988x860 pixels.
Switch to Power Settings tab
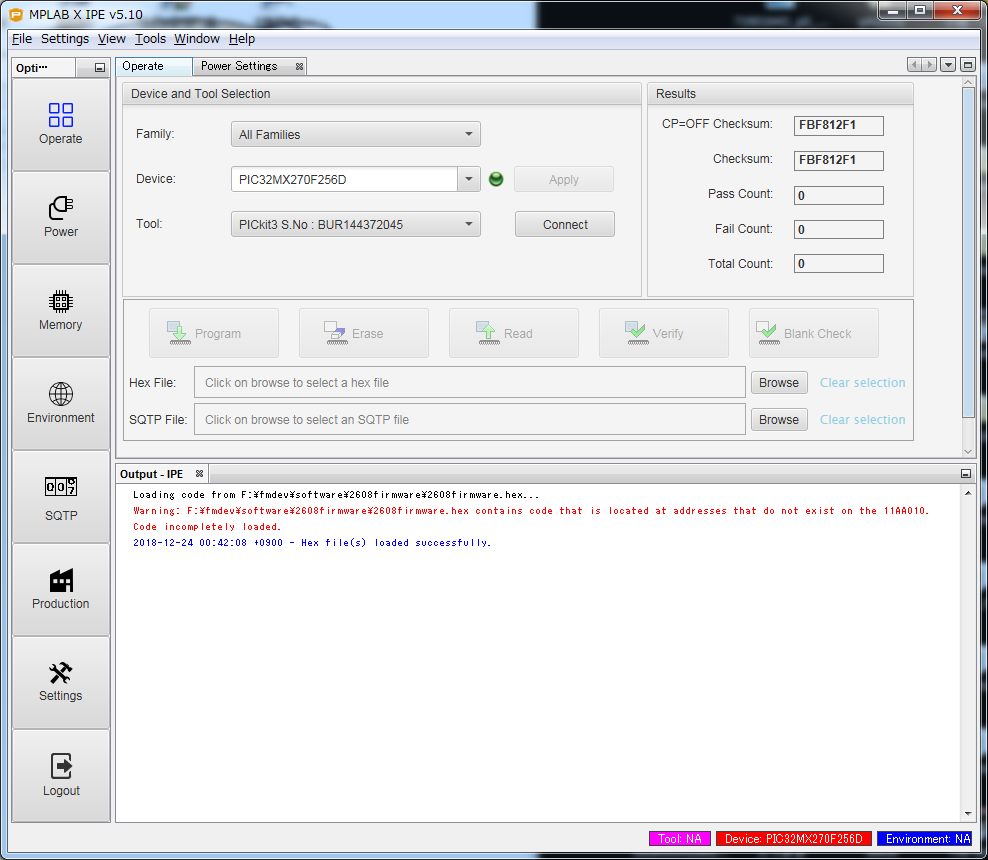click(x=239, y=66)
